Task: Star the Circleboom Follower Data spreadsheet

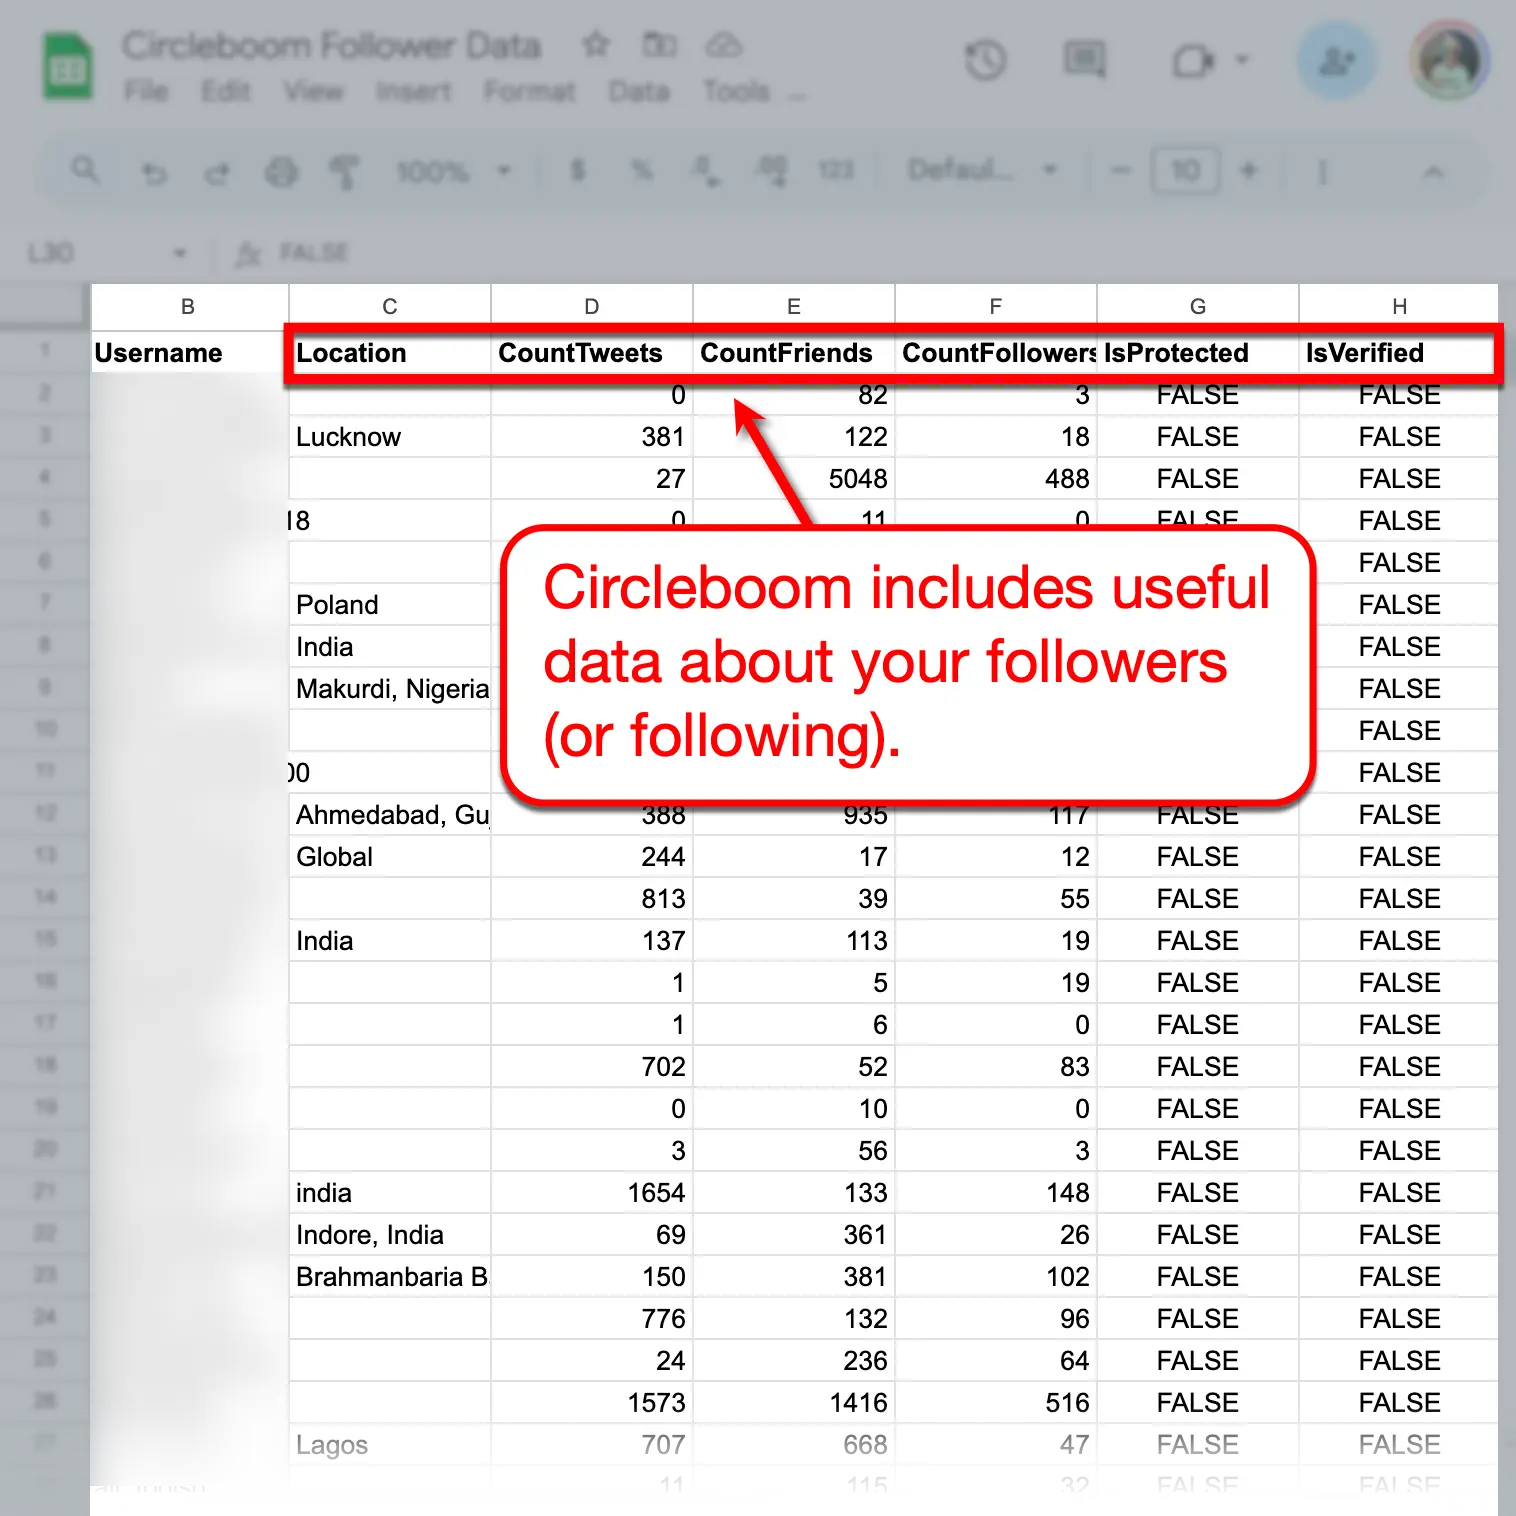Action: pyautogui.click(x=596, y=45)
